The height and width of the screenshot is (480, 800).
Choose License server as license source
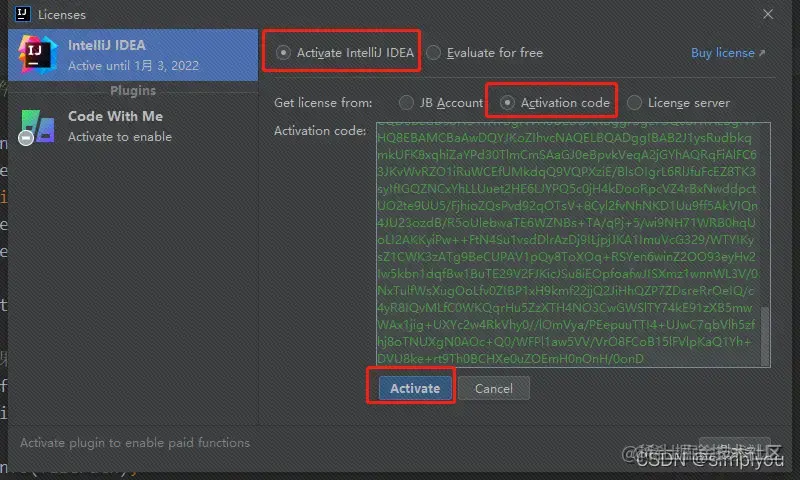tap(634, 102)
